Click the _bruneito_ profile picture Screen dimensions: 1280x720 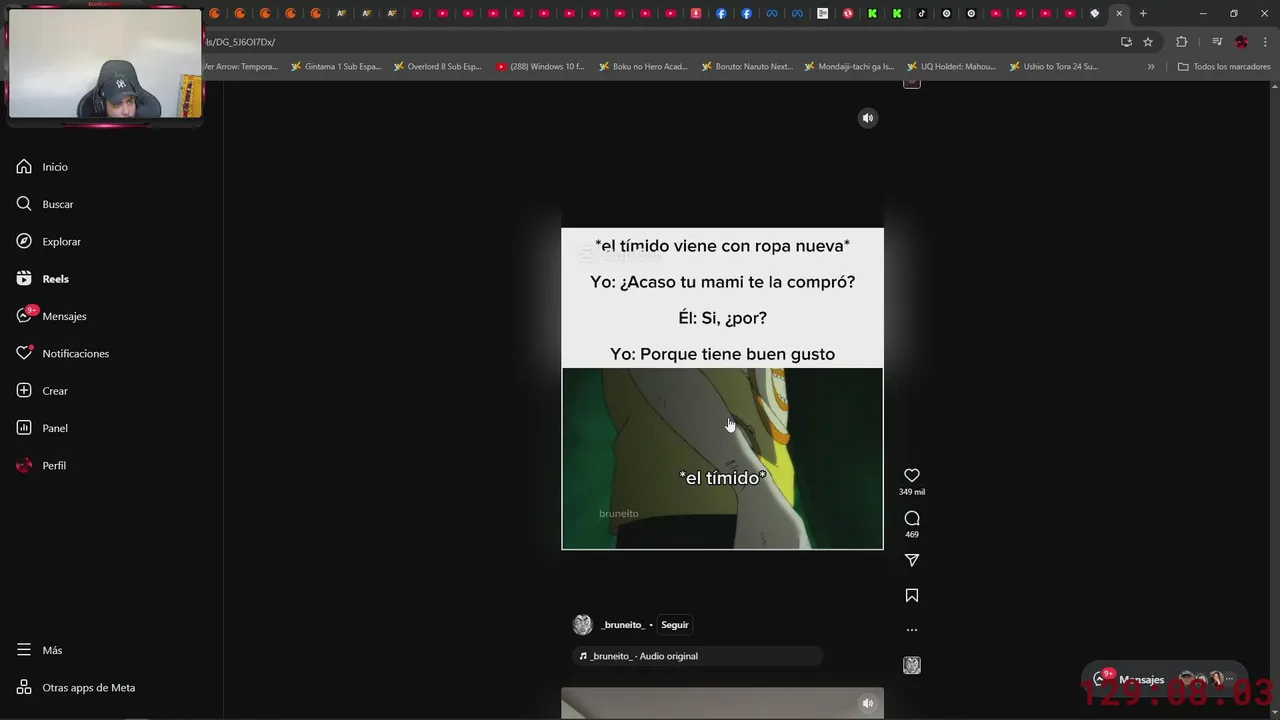582,625
